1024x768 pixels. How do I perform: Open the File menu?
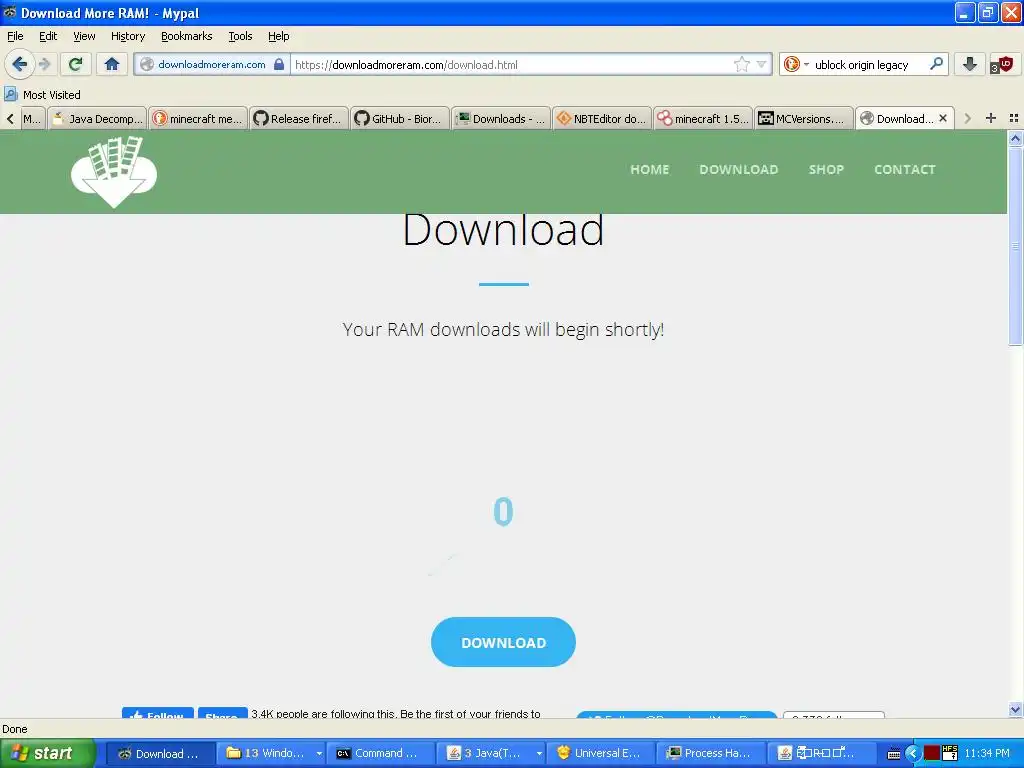pyautogui.click(x=15, y=36)
